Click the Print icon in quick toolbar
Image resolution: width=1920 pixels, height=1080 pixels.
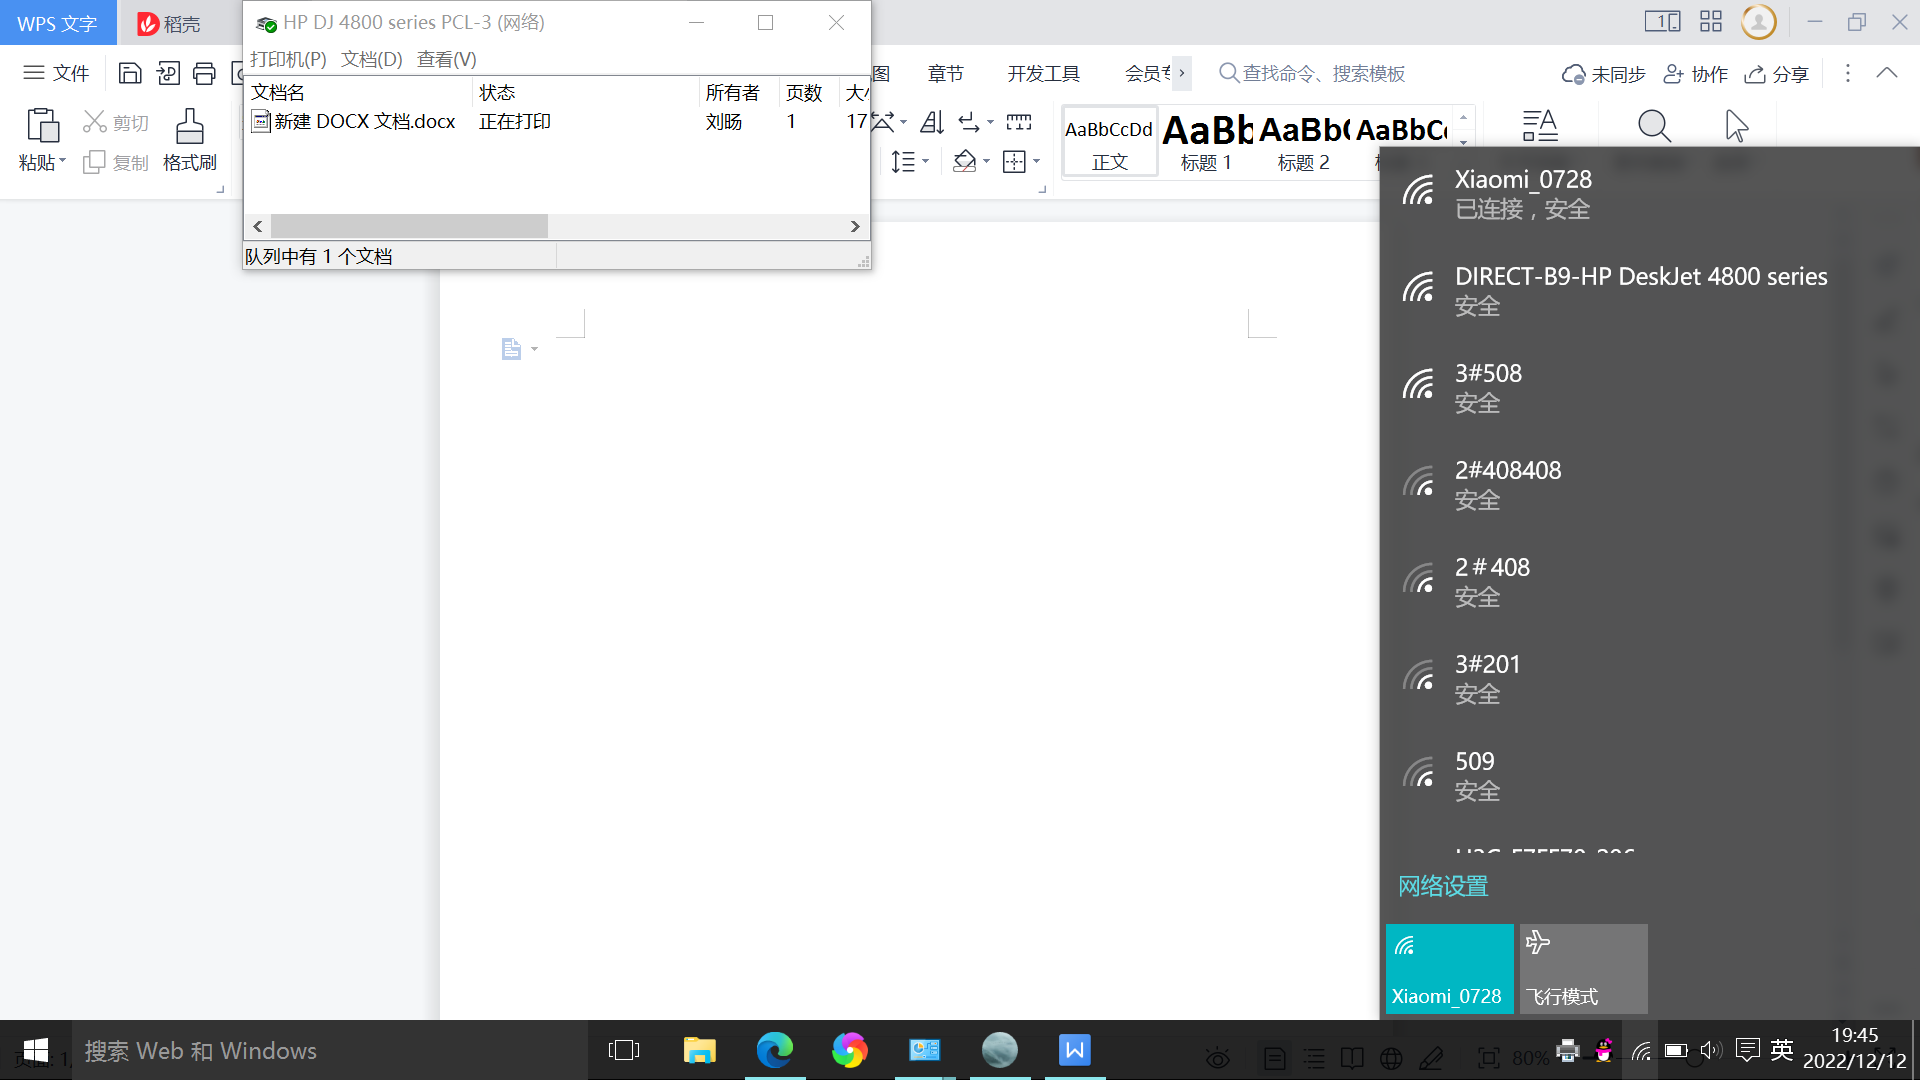pos(204,73)
